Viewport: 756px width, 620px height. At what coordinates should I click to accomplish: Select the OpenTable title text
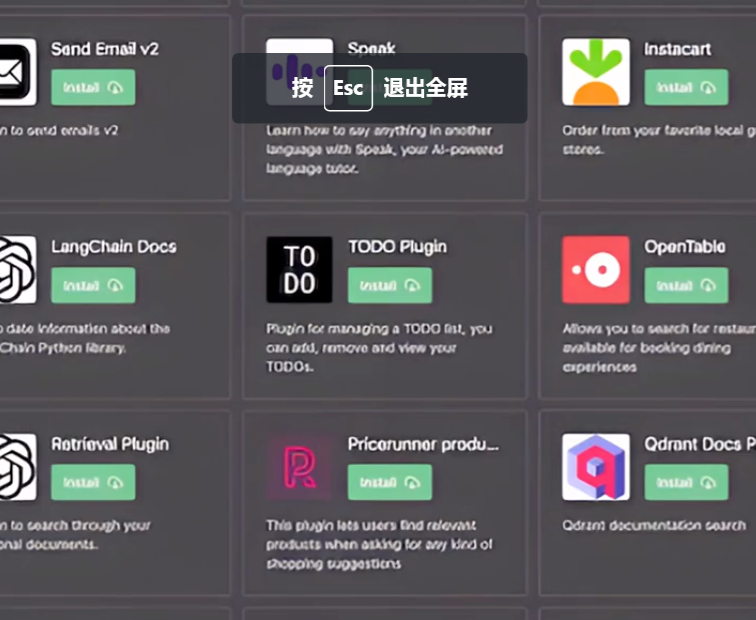(685, 246)
